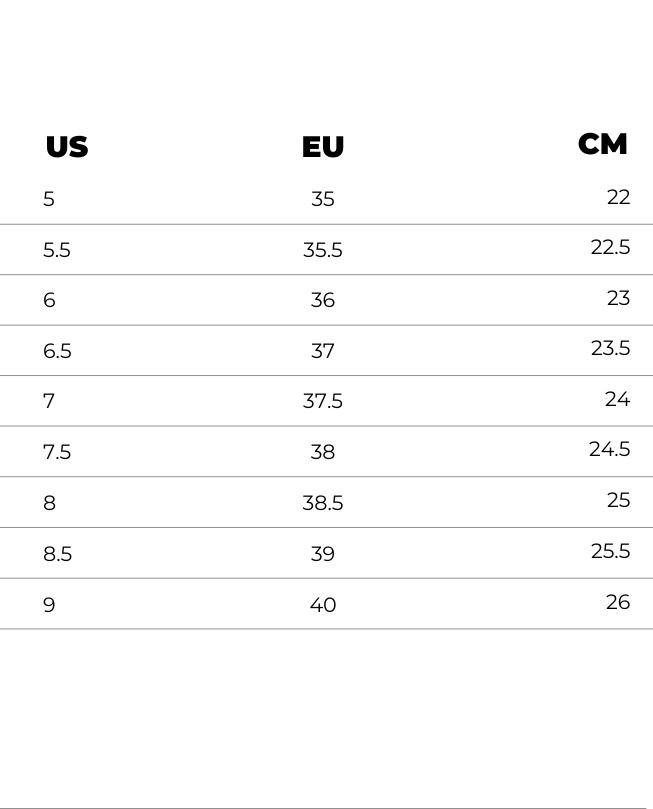The image size is (653, 809).
Task: Click the EU column header
Action: coord(323,147)
